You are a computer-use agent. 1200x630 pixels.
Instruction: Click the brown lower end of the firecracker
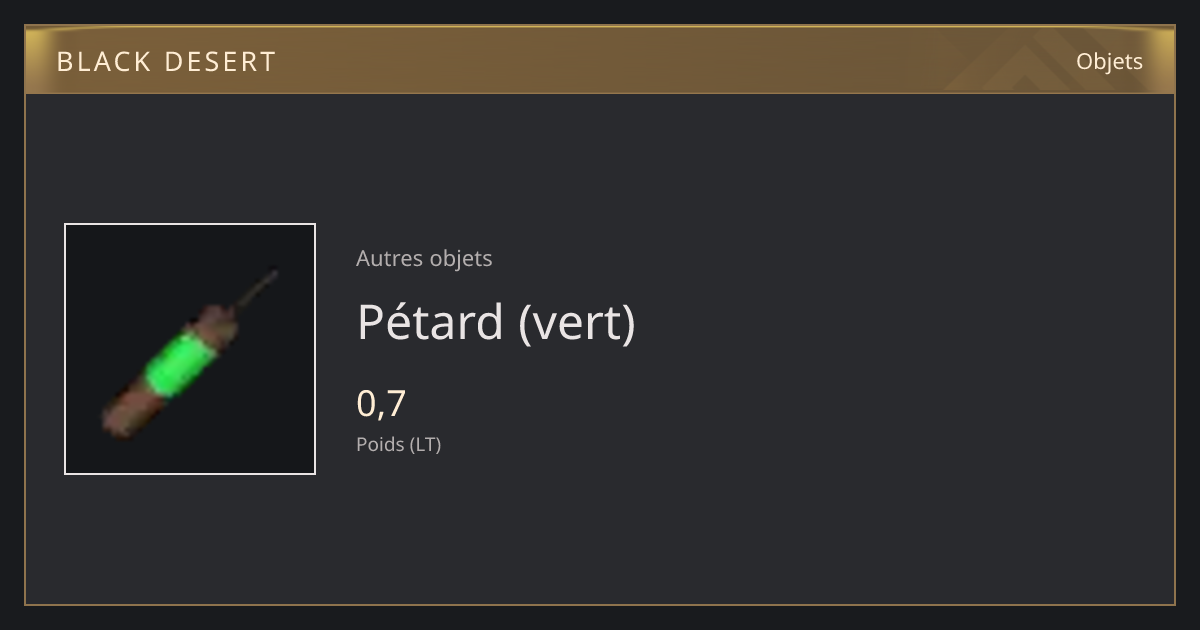coord(130,410)
